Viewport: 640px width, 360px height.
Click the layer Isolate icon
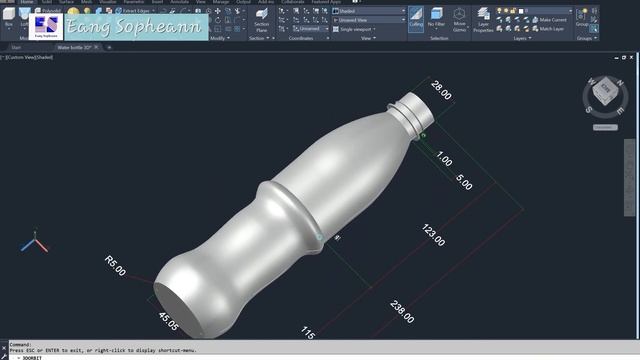508,20
